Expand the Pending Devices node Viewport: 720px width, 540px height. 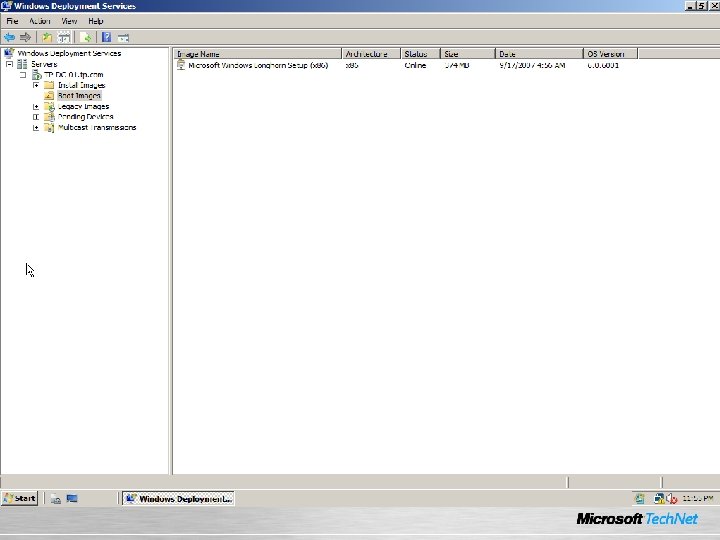[36, 117]
